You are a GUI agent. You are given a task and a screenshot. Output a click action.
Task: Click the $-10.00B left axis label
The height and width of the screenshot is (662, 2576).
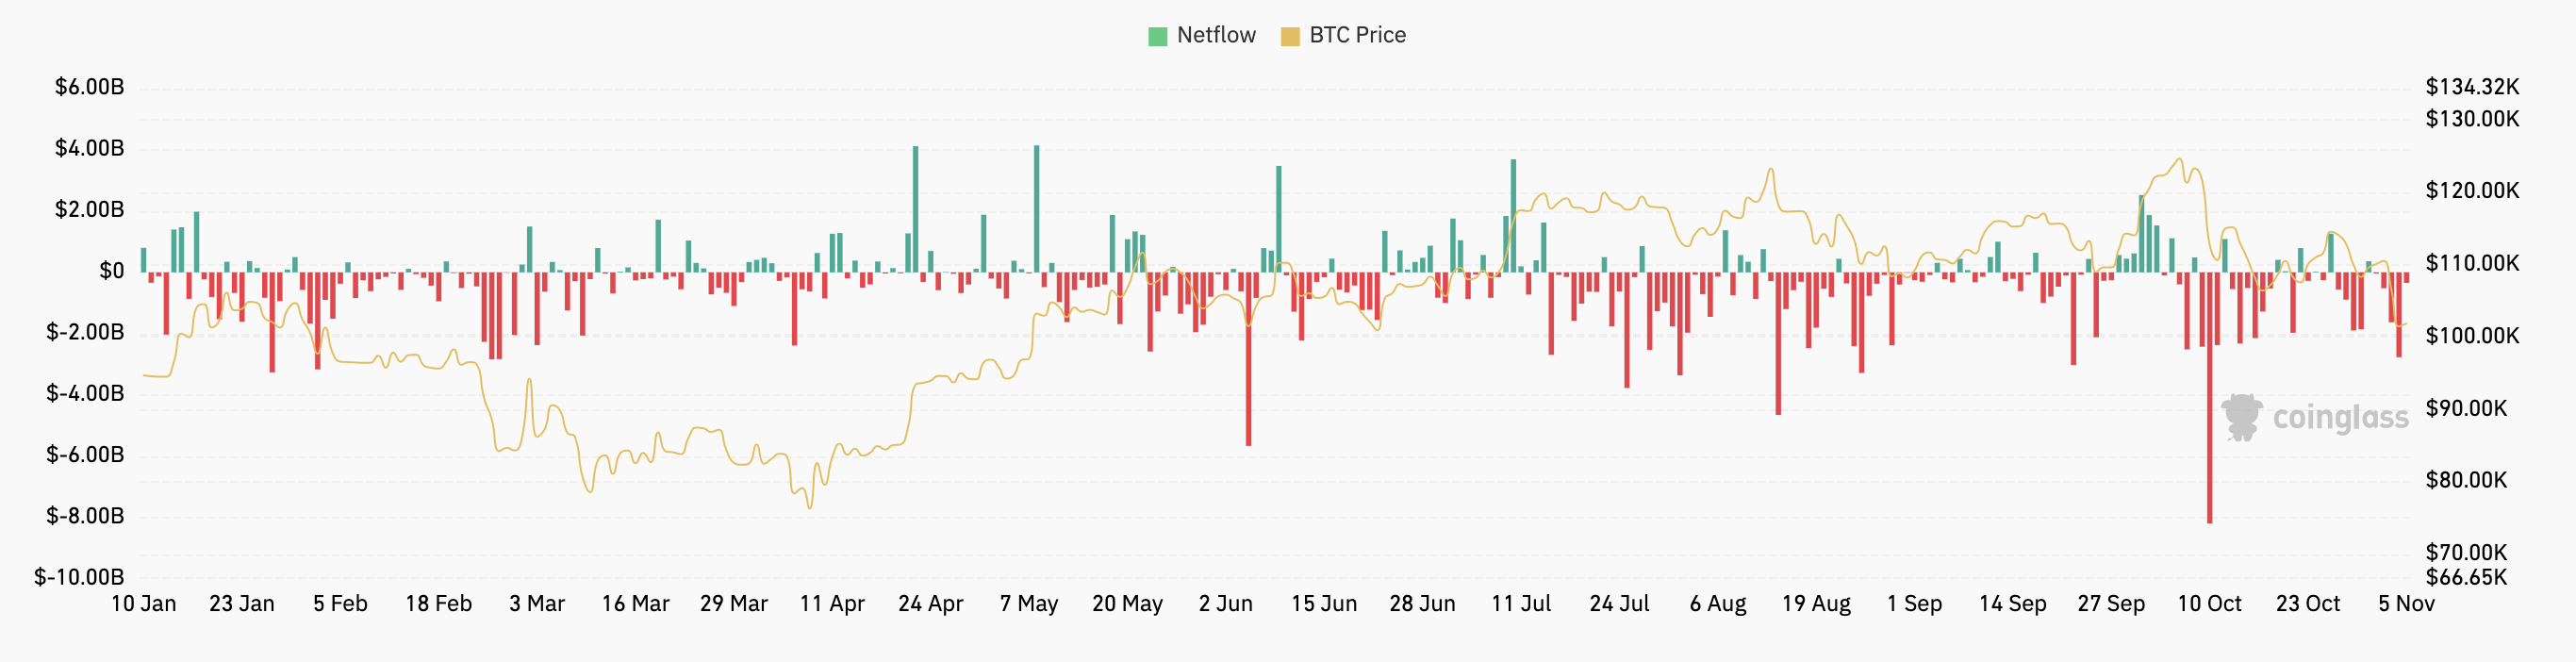point(79,577)
